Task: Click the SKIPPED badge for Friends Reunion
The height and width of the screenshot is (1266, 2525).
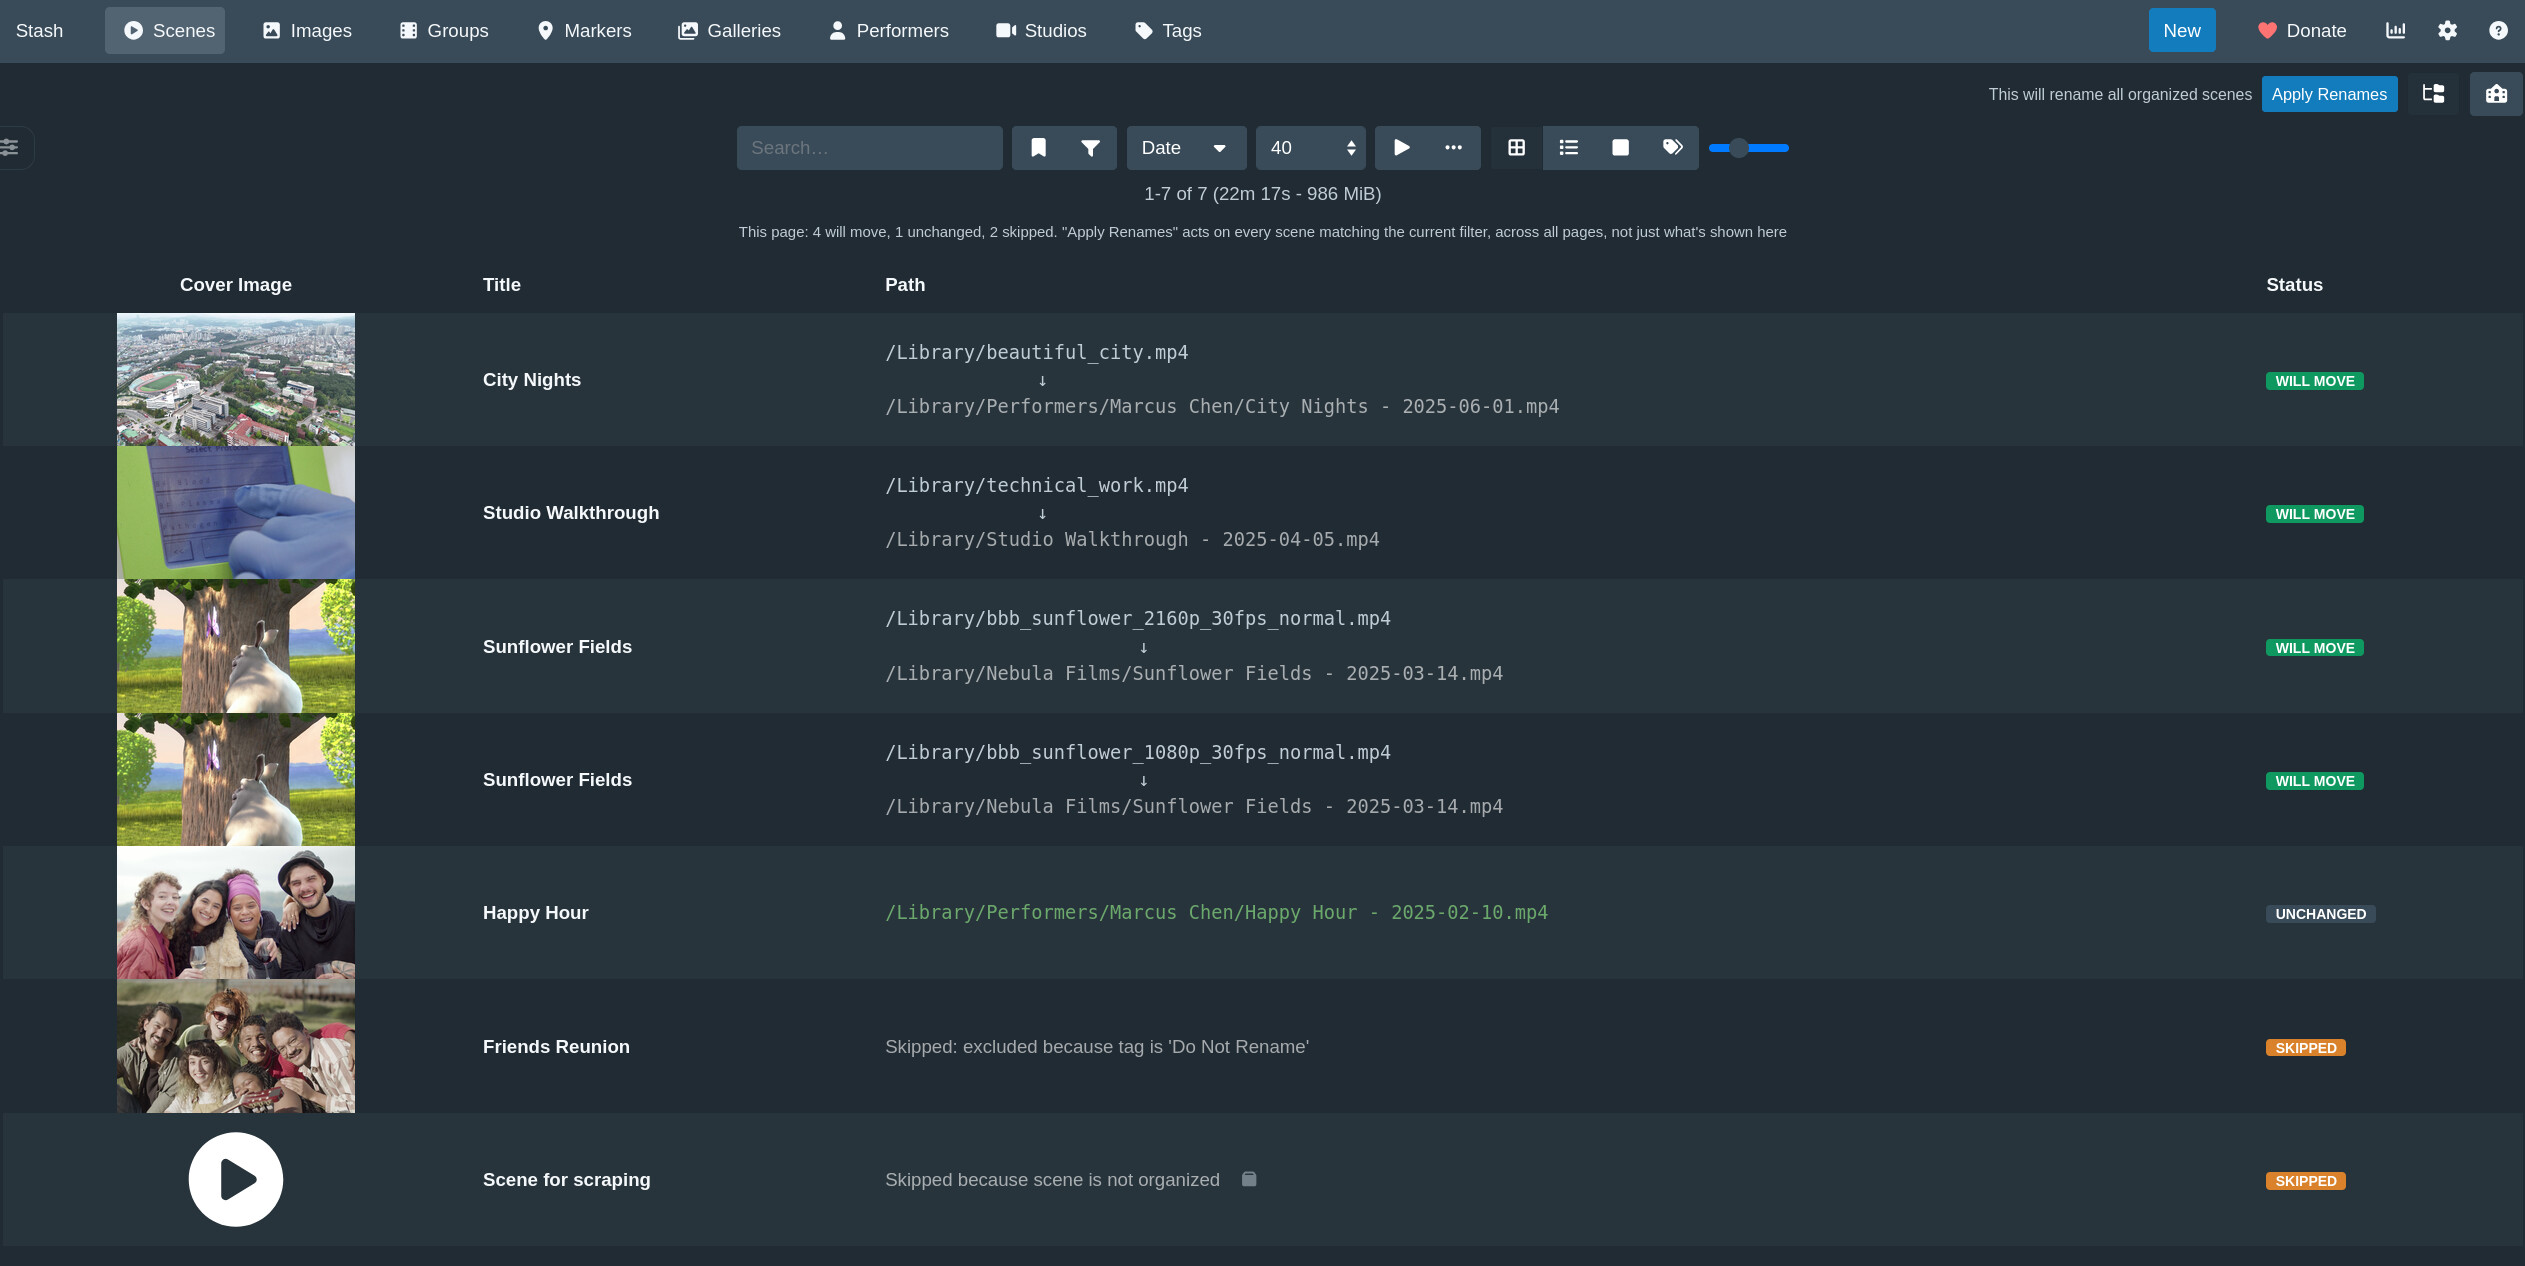Action: (2305, 1048)
